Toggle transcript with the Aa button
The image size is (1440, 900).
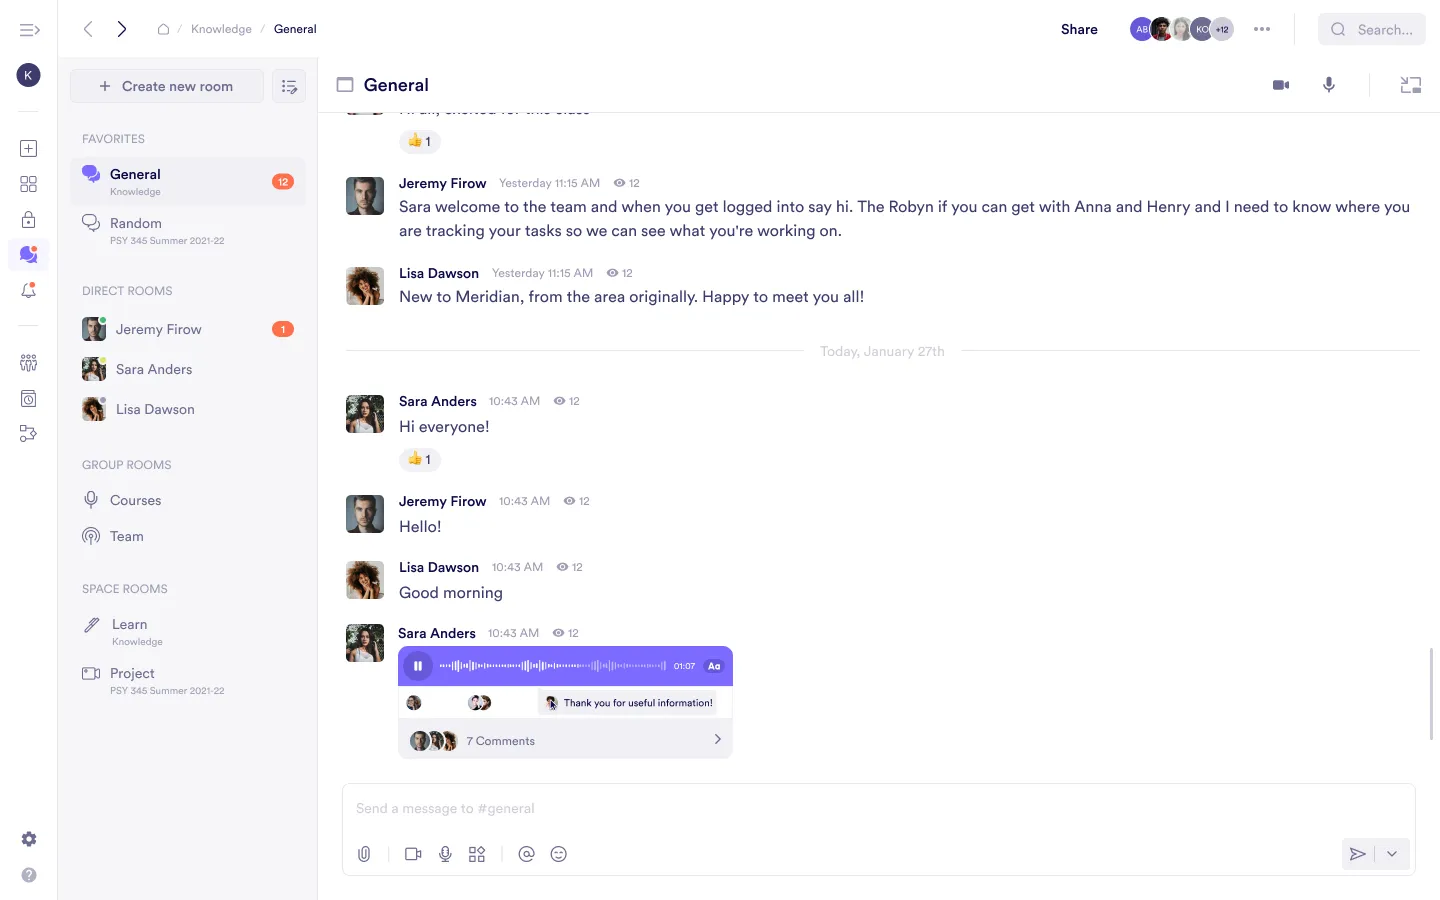[714, 666]
